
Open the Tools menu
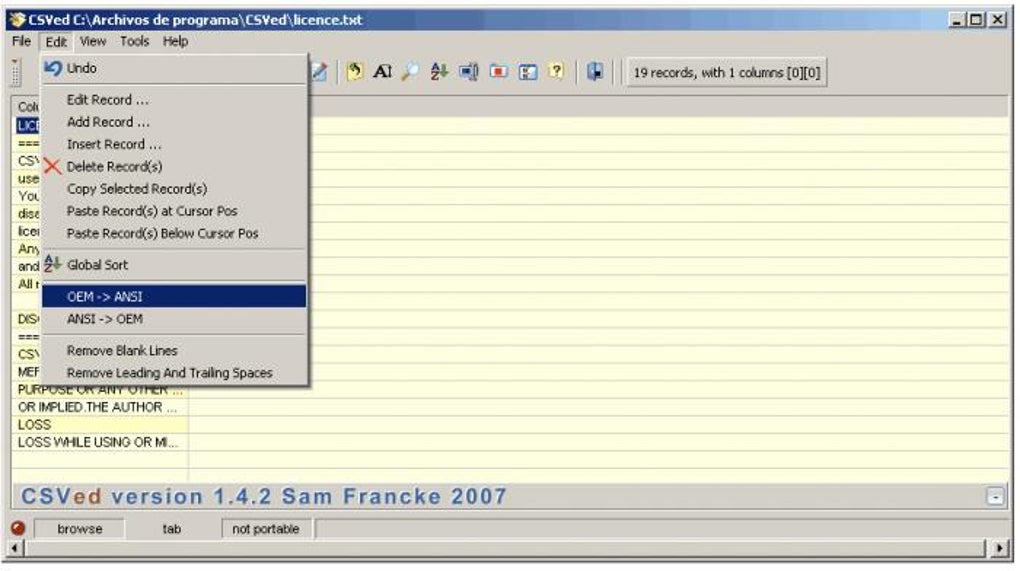point(135,41)
